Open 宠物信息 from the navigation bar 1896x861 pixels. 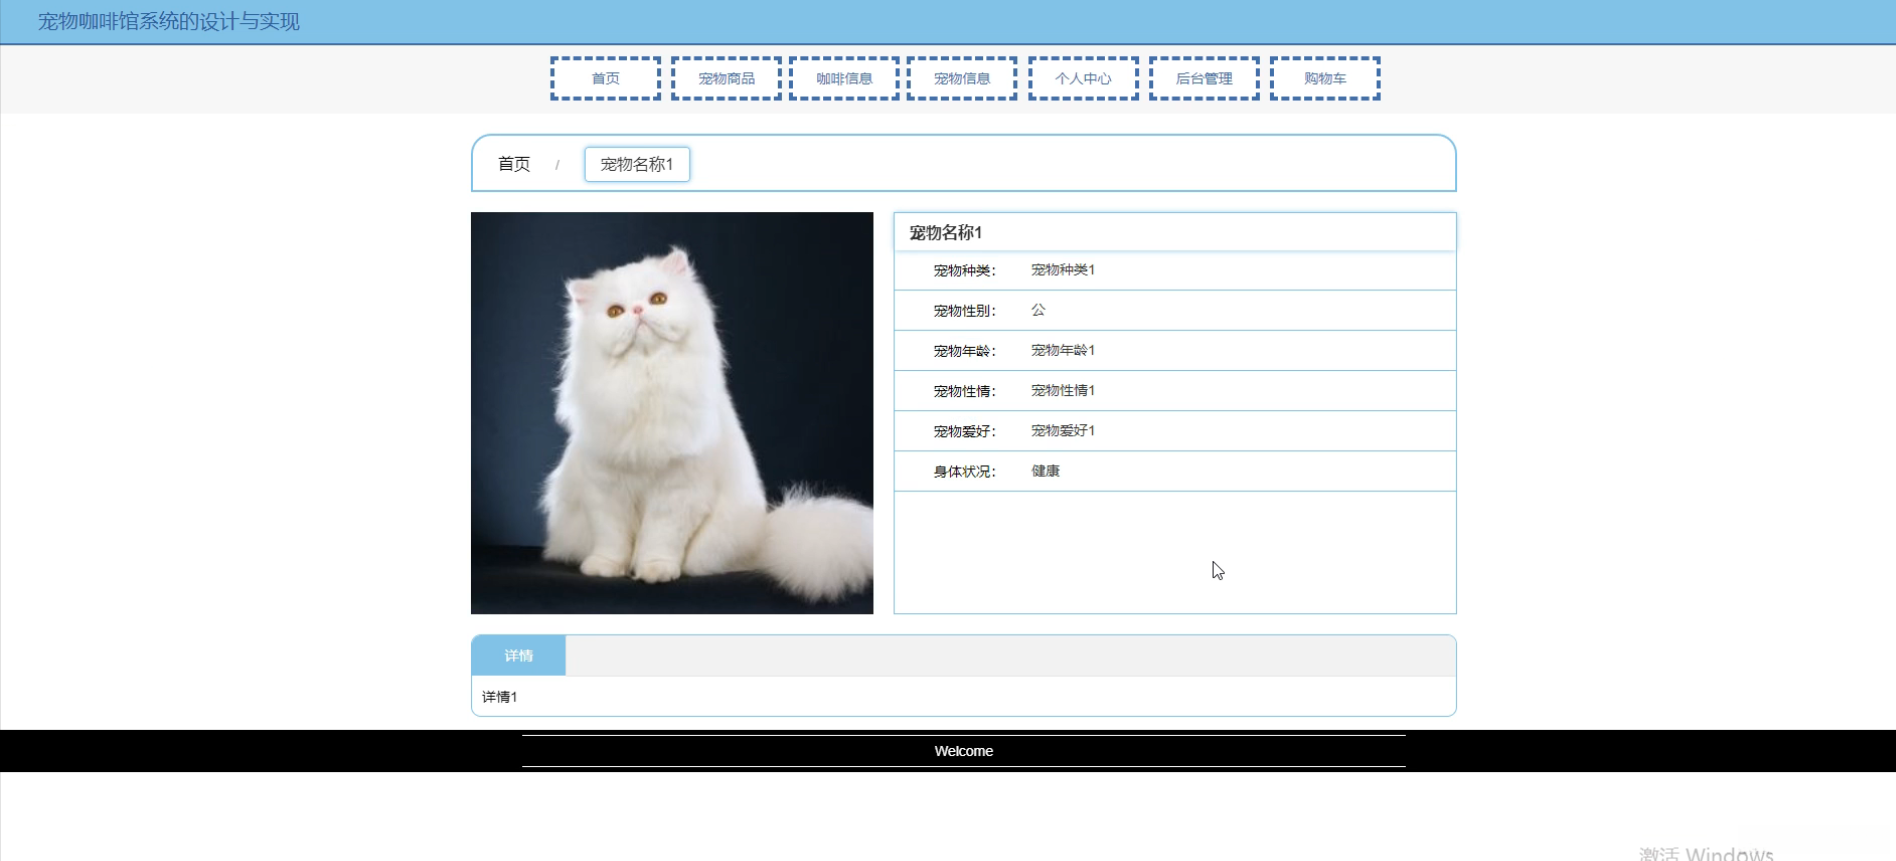[x=962, y=78]
